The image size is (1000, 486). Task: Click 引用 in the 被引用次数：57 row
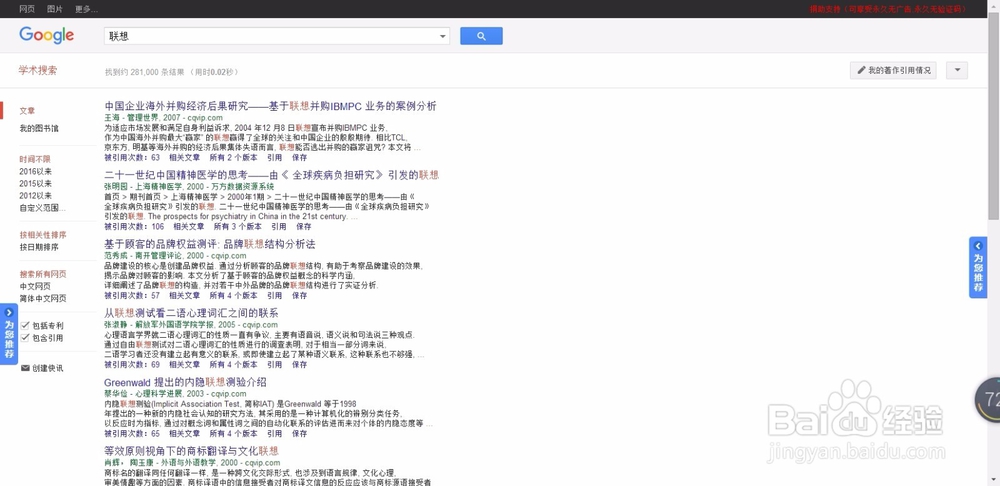click(274, 296)
